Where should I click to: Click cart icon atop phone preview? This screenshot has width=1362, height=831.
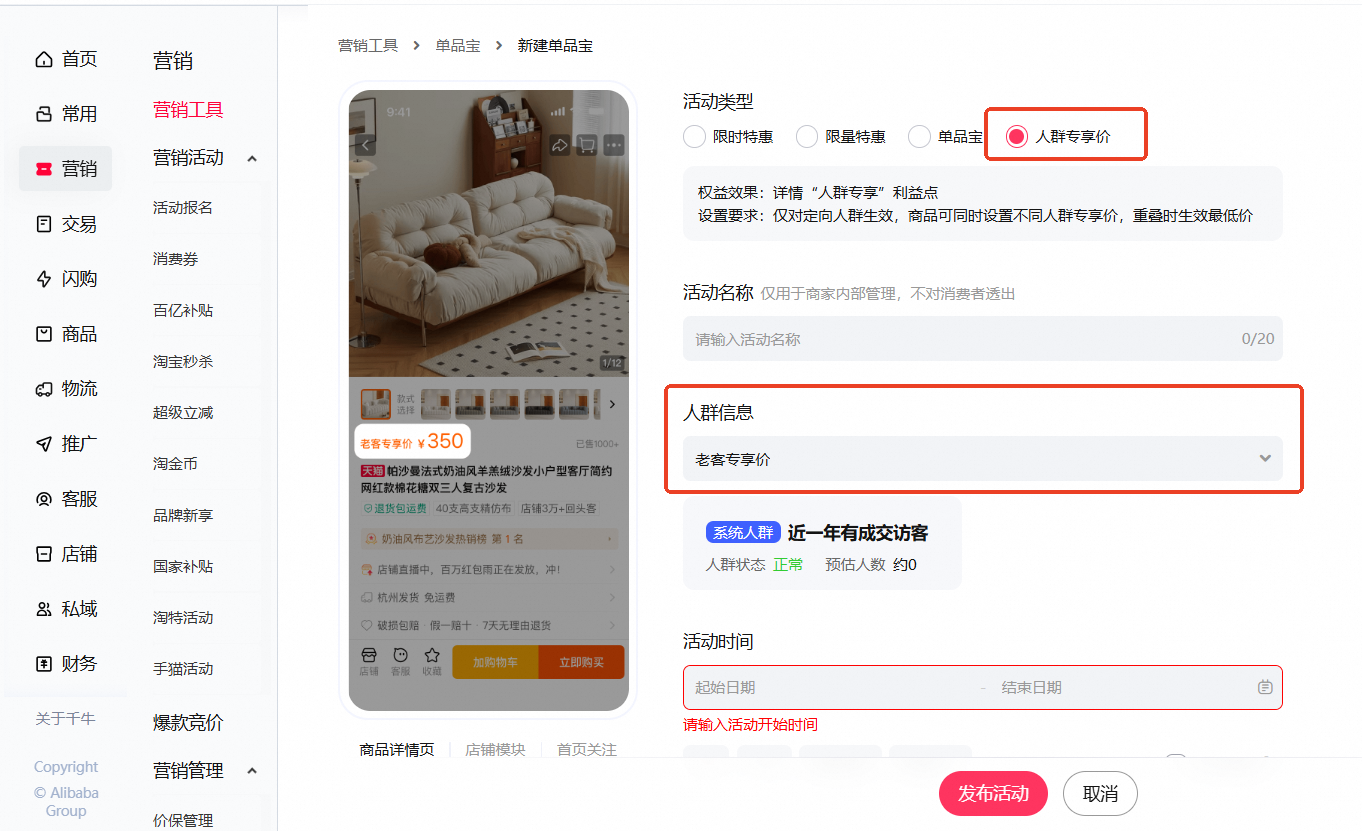(x=587, y=145)
